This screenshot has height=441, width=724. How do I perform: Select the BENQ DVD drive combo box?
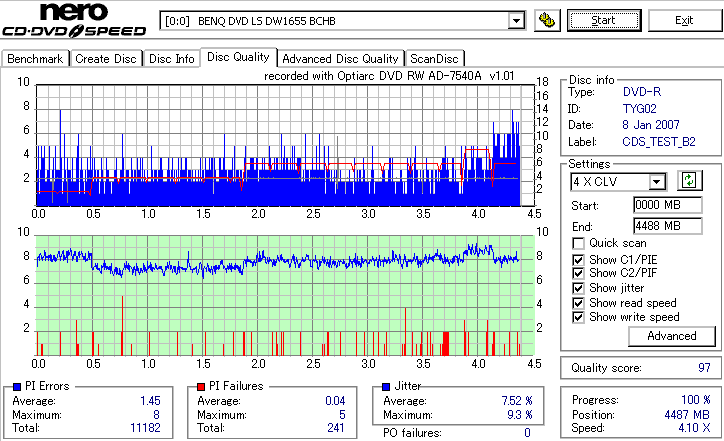pyautogui.click(x=342, y=21)
